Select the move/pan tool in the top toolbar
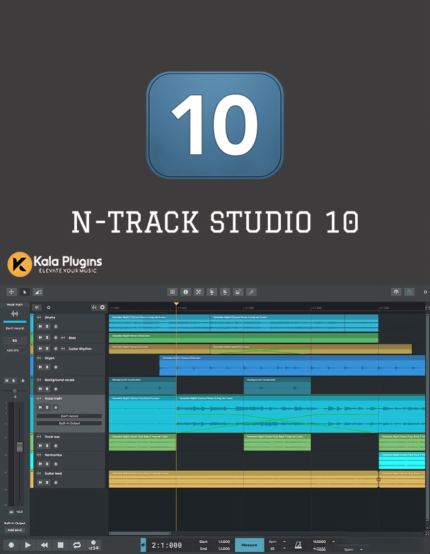Image resolution: width=430 pixels, height=554 pixels. coord(11,292)
